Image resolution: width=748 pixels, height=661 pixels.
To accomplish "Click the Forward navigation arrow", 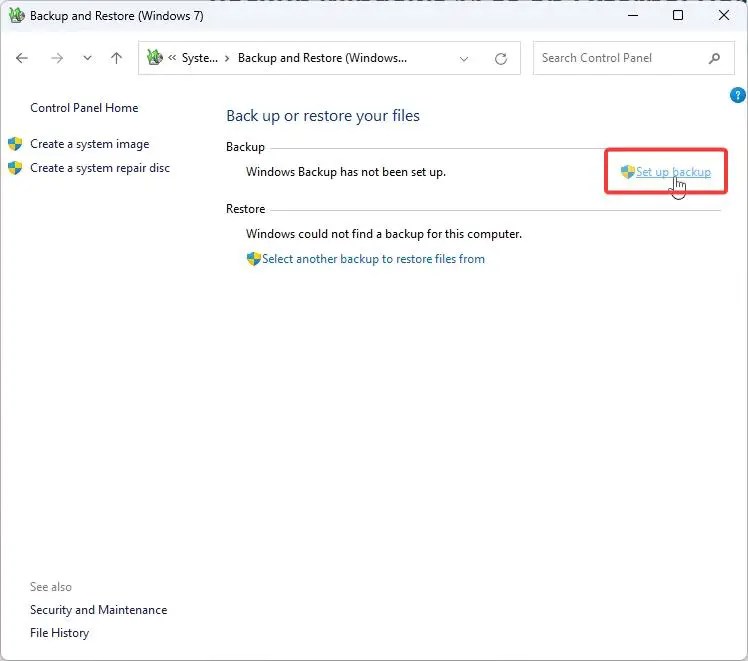I will pyautogui.click(x=57, y=58).
